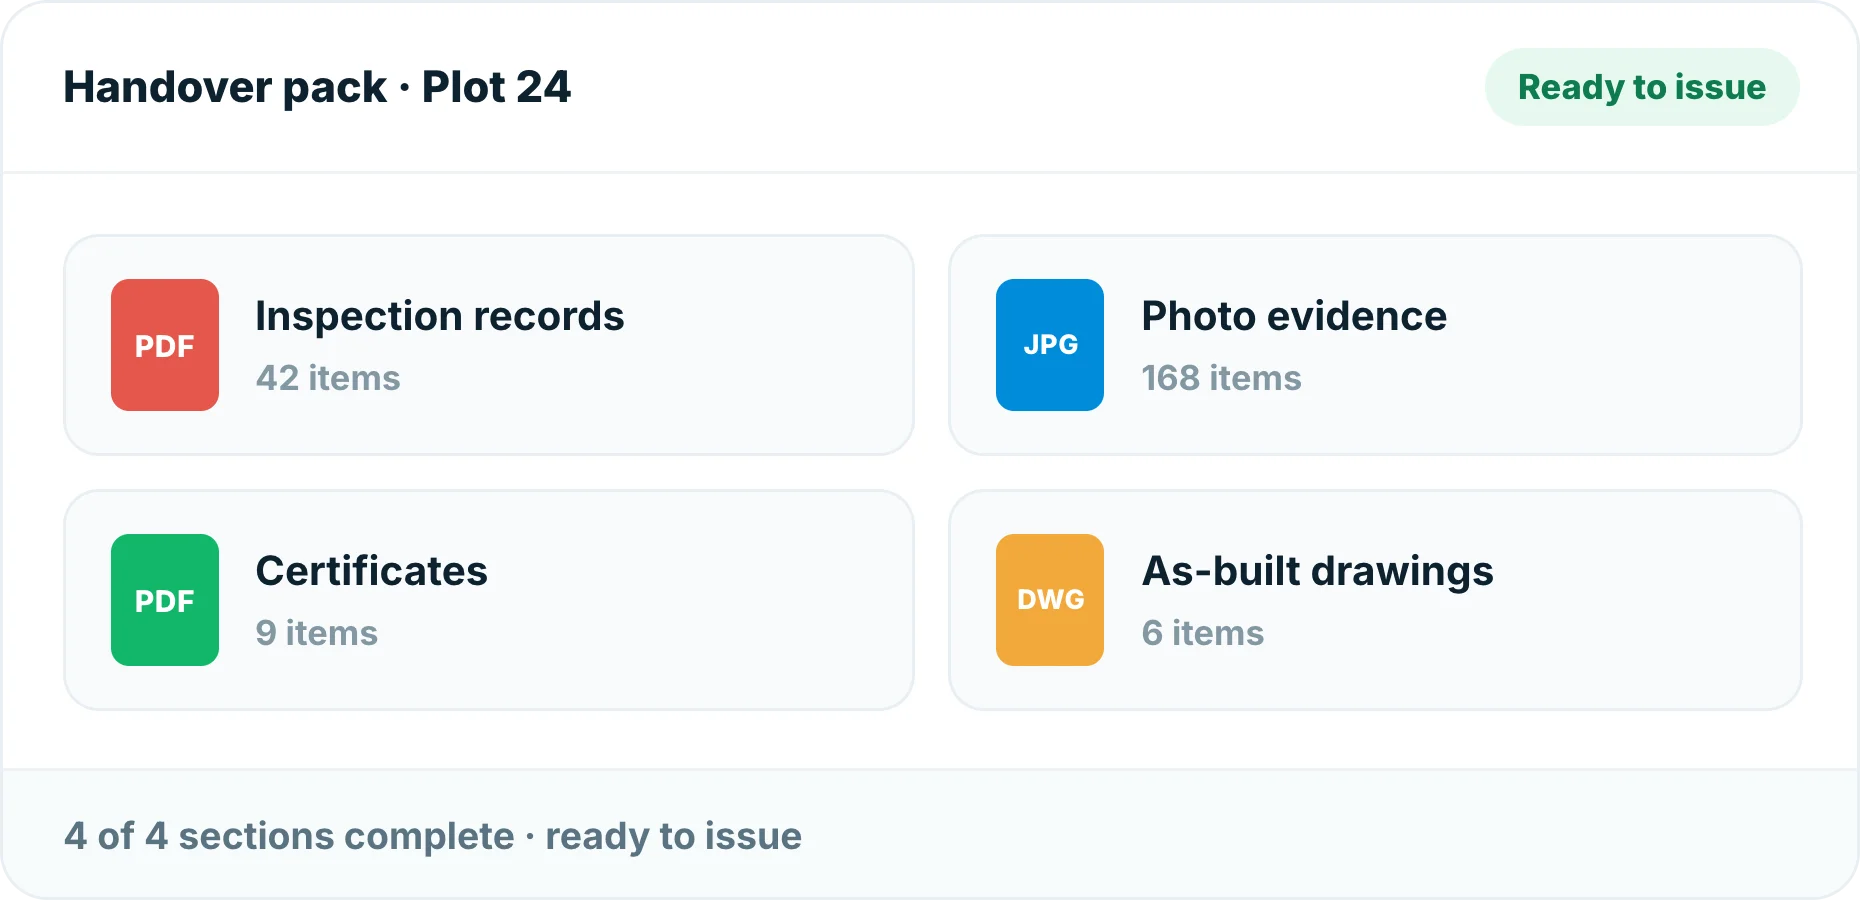The height and width of the screenshot is (900, 1860).
Task: Click the Ready to issue status badge
Action: 1642,87
